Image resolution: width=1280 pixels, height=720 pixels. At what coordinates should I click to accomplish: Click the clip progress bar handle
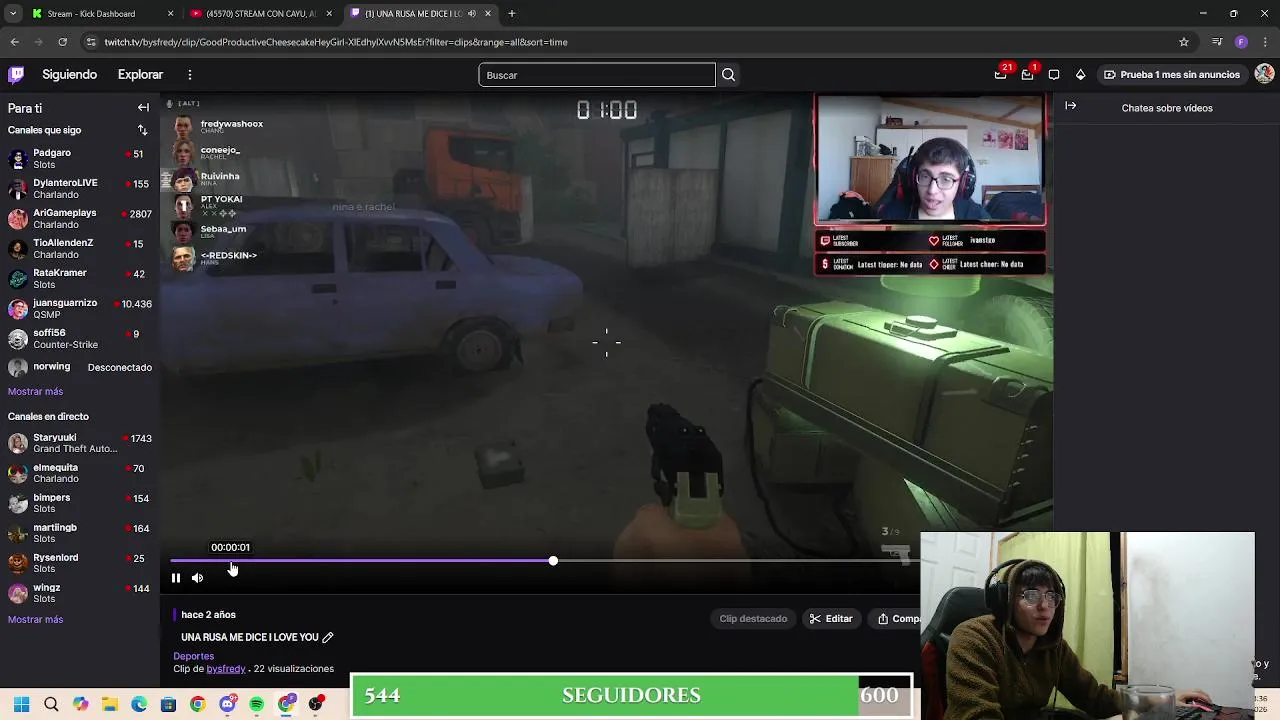[x=553, y=561]
